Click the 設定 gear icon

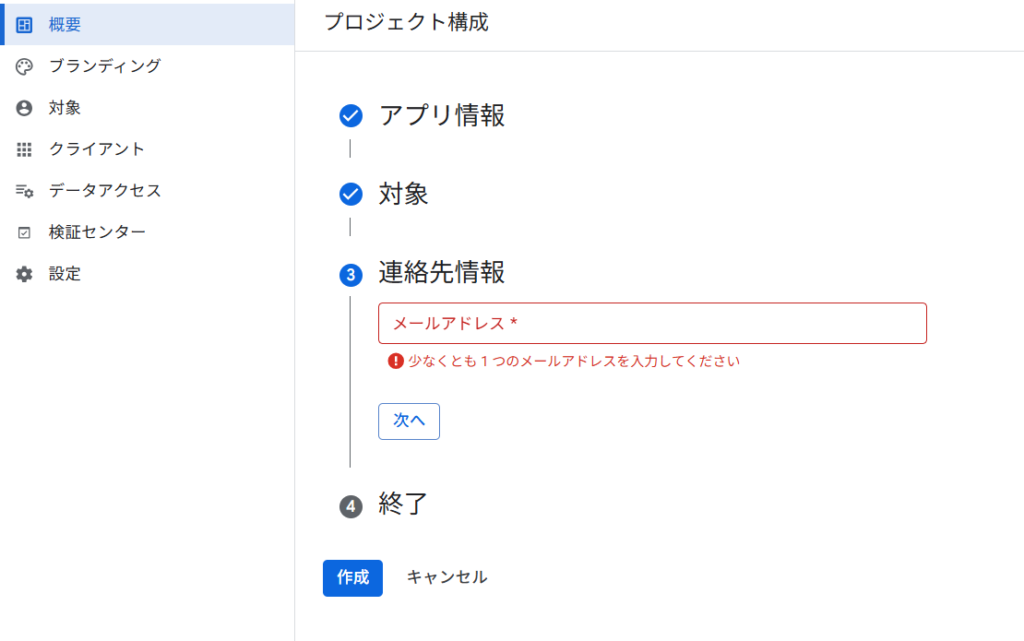(x=25, y=274)
